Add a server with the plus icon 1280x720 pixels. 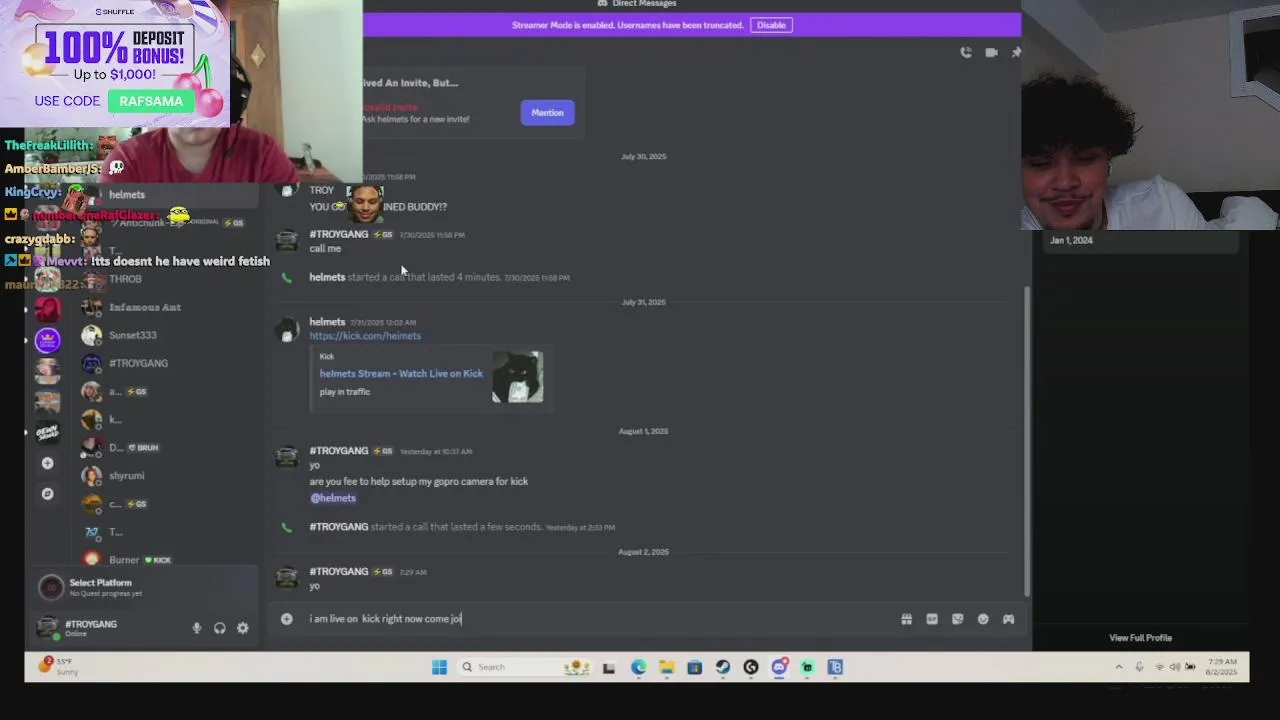(x=47, y=463)
